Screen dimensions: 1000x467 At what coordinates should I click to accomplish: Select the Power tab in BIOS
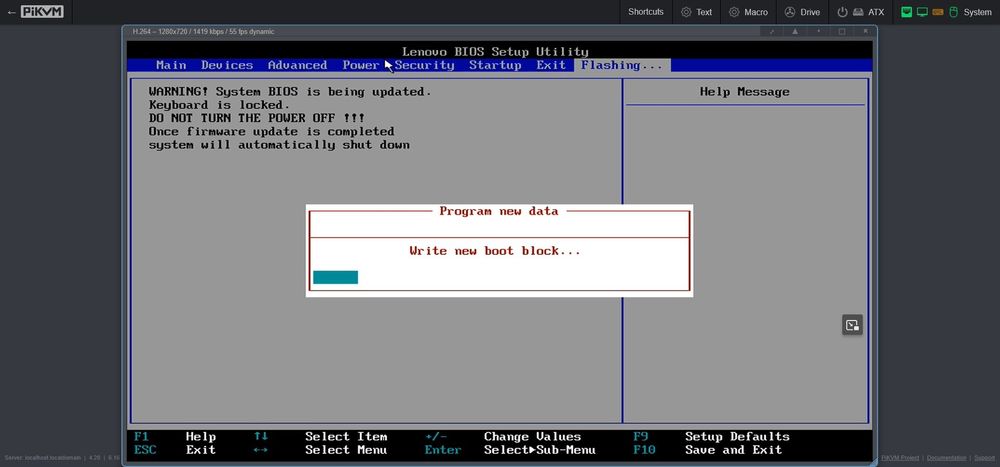[x=361, y=65]
